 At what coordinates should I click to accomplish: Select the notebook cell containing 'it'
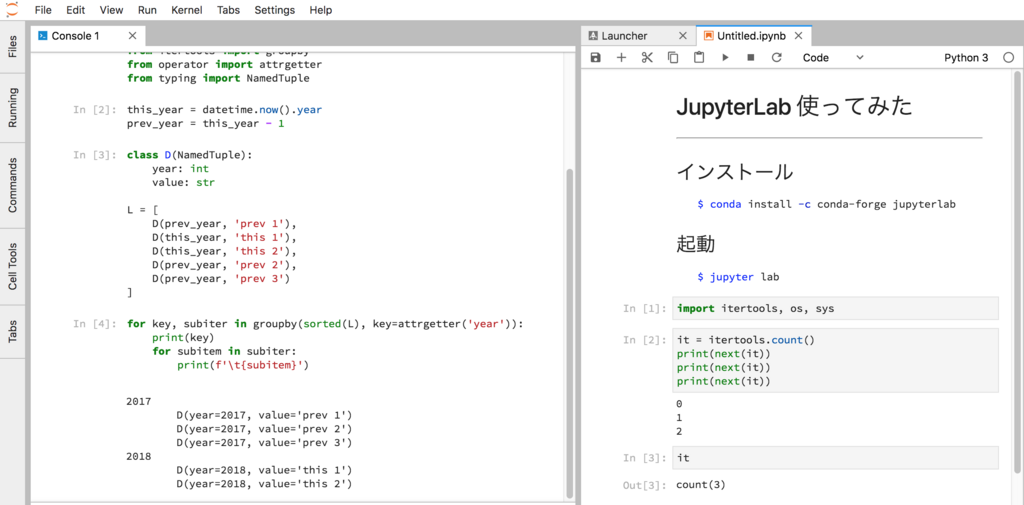835,458
